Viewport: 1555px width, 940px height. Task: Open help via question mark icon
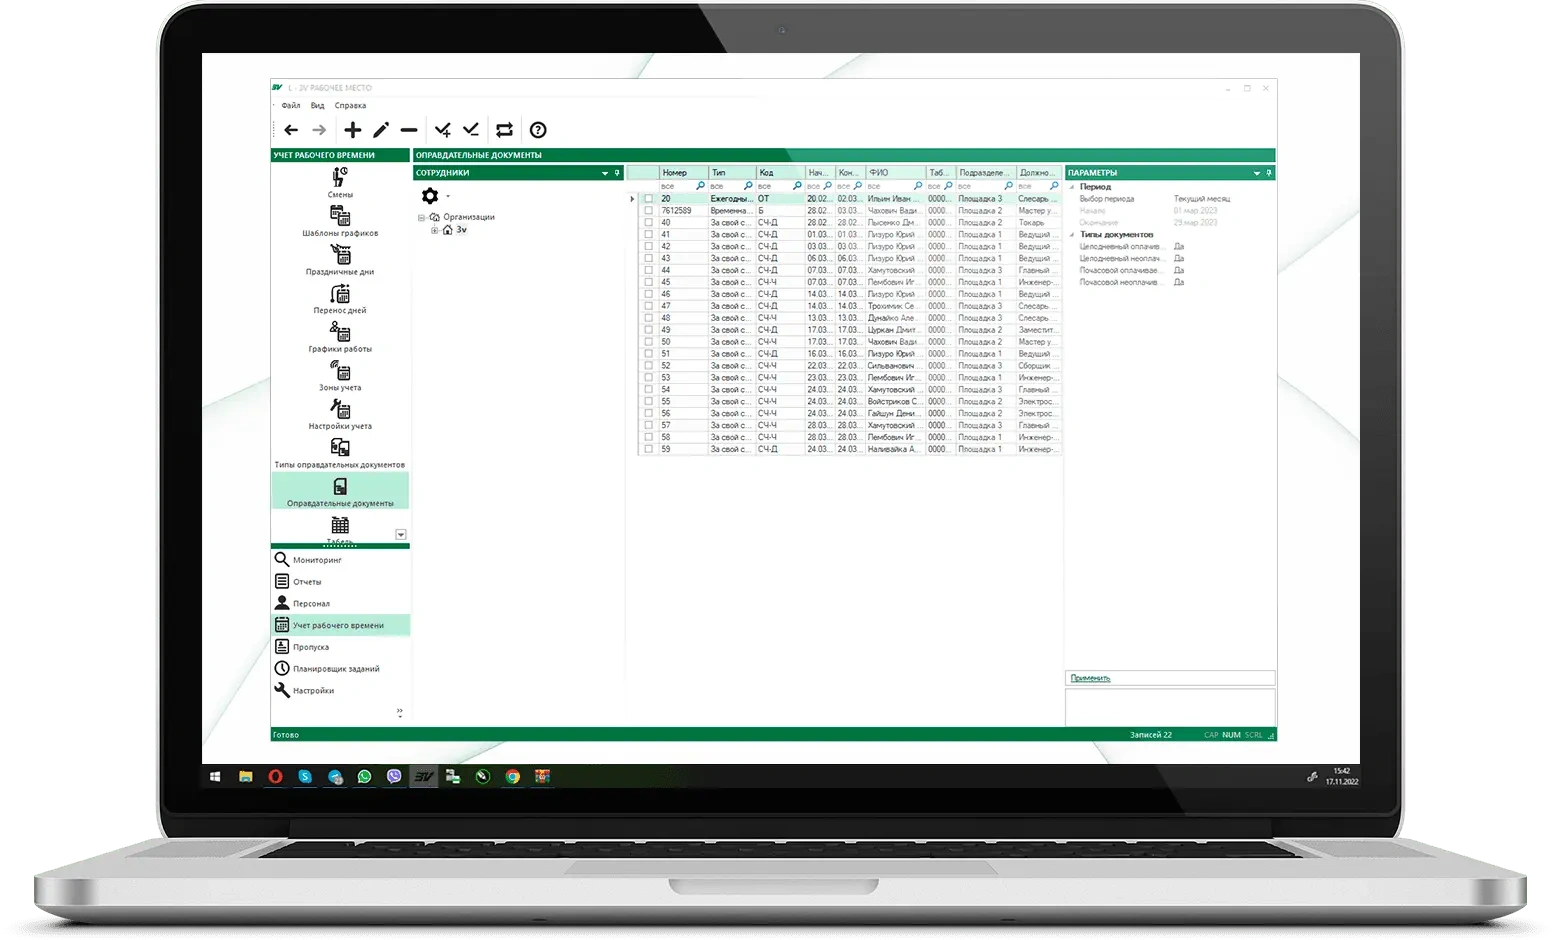click(538, 130)
